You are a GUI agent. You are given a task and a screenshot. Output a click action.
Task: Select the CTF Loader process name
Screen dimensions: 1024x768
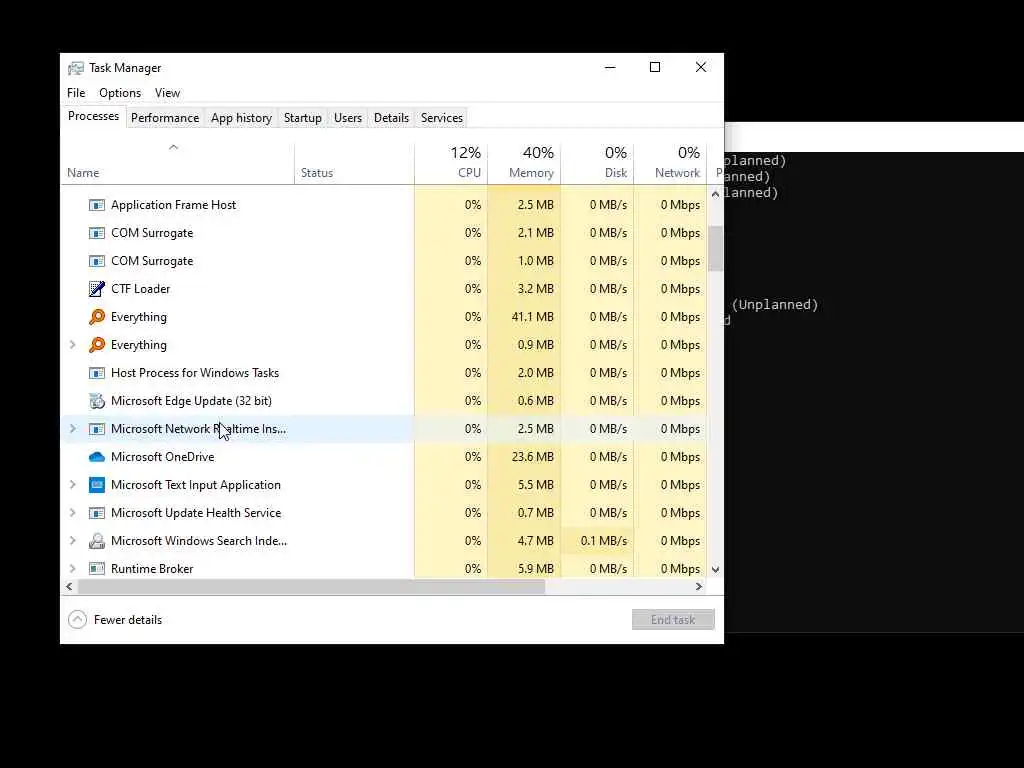click(x=140, y=289)
